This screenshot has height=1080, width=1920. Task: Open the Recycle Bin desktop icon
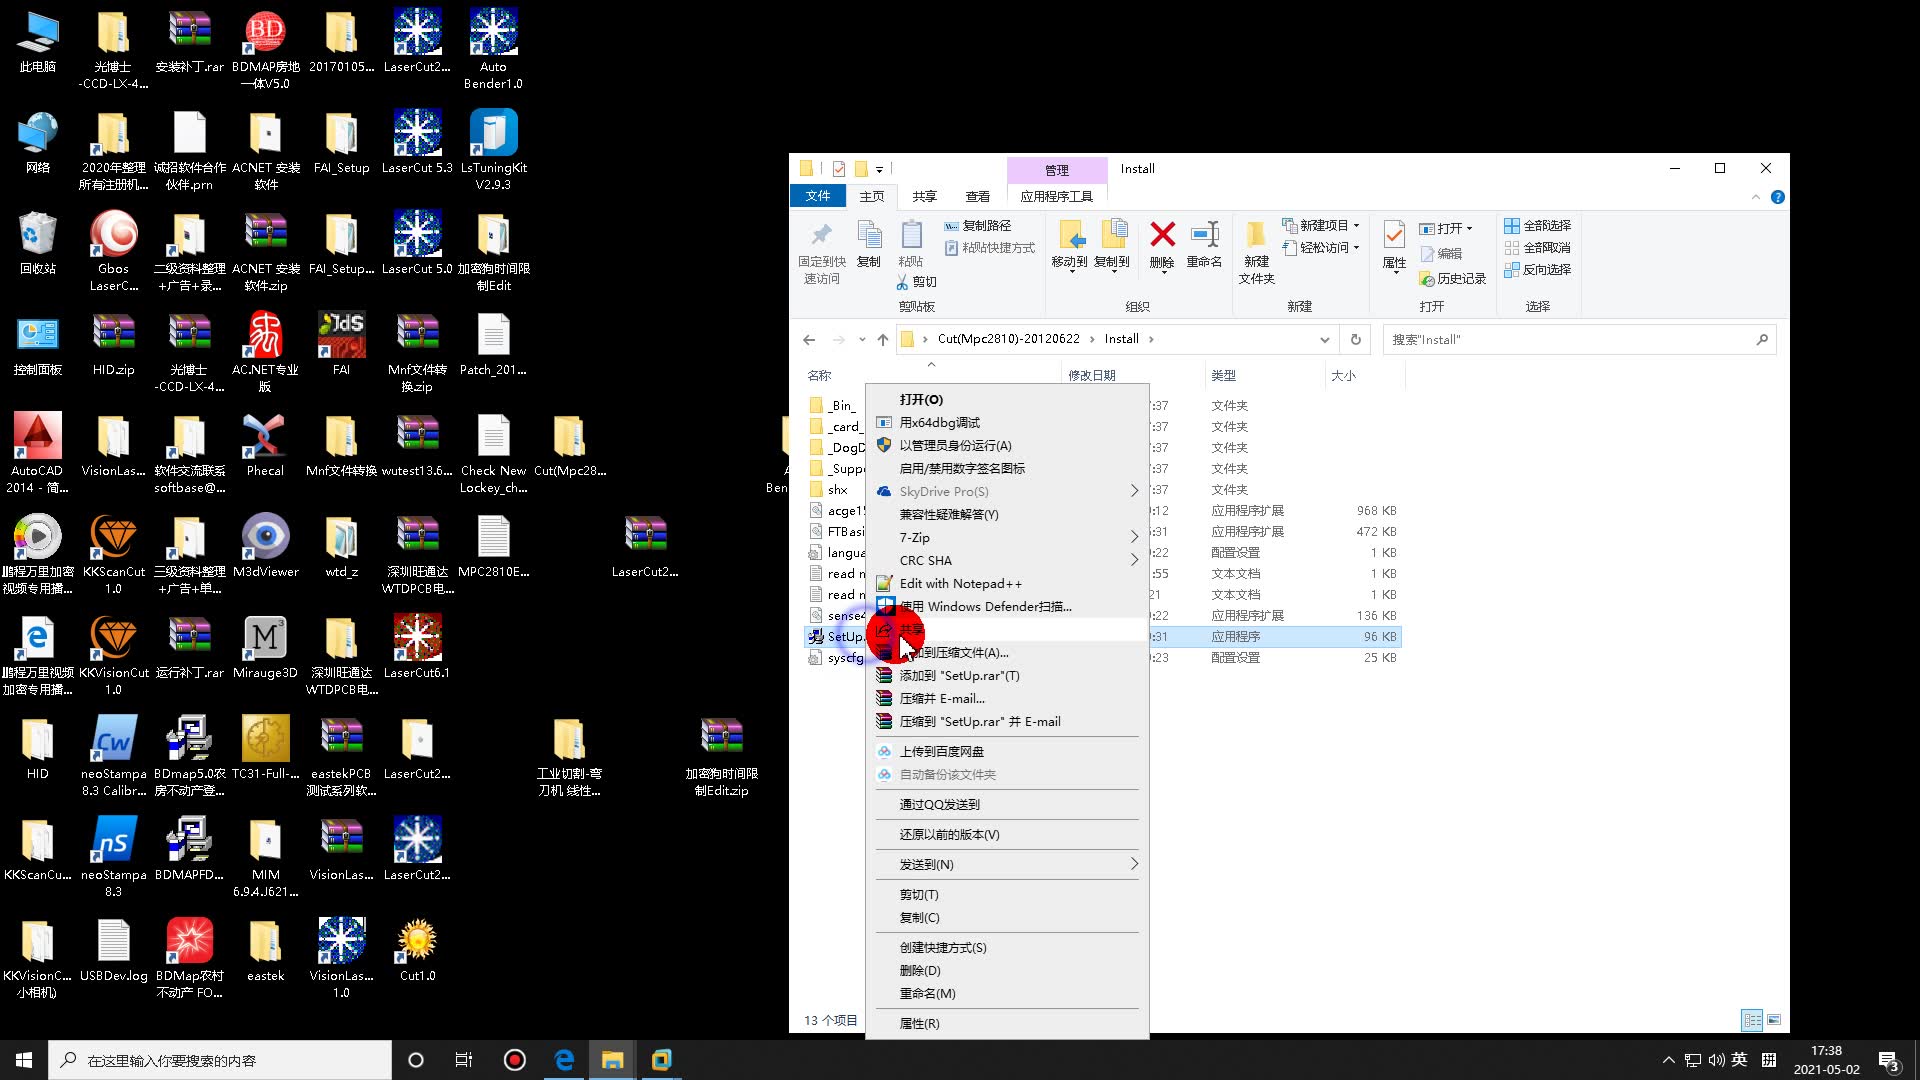click(37, 242)
